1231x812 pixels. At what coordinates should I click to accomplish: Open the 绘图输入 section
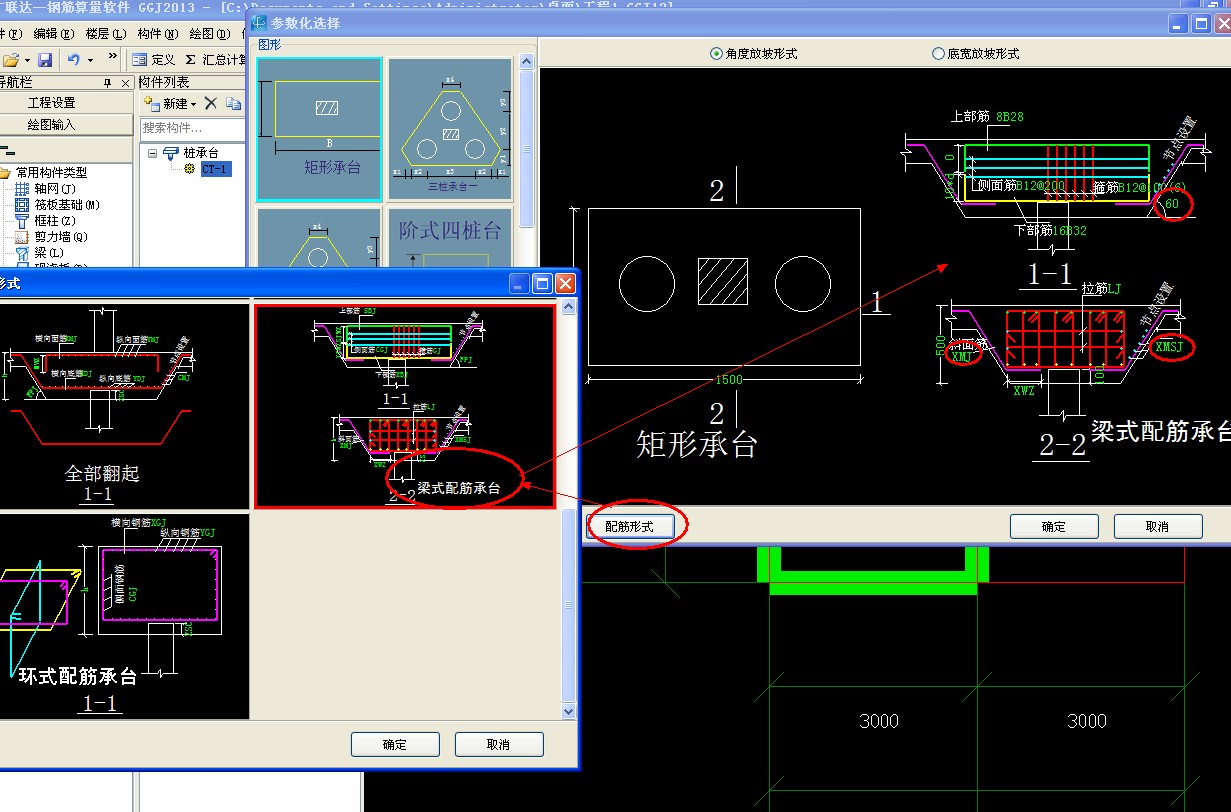point(50,125)
